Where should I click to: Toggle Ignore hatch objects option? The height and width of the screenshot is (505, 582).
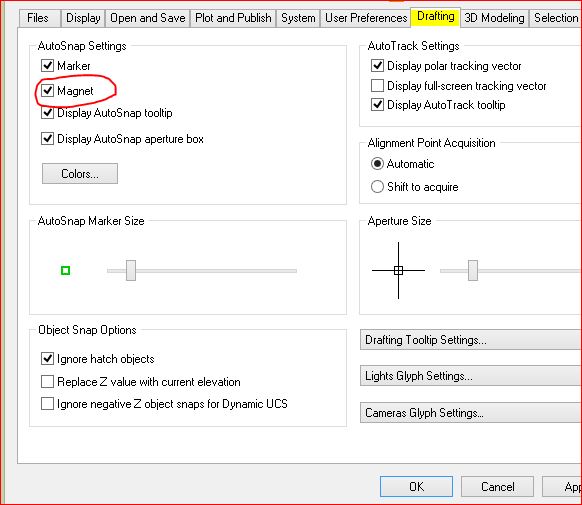coord(48,359)
